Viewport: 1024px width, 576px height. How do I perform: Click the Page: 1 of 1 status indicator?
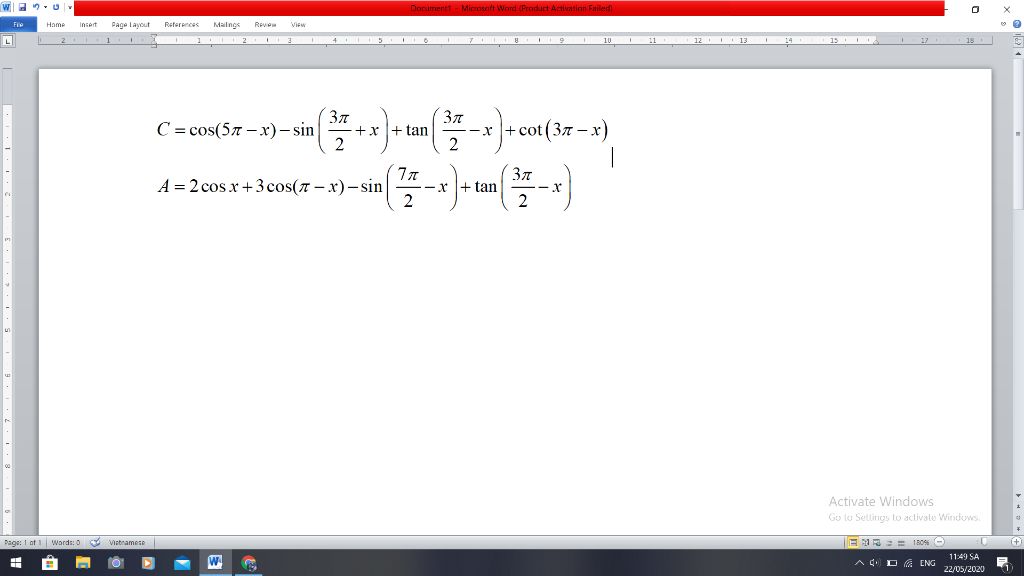coord(23,542)
